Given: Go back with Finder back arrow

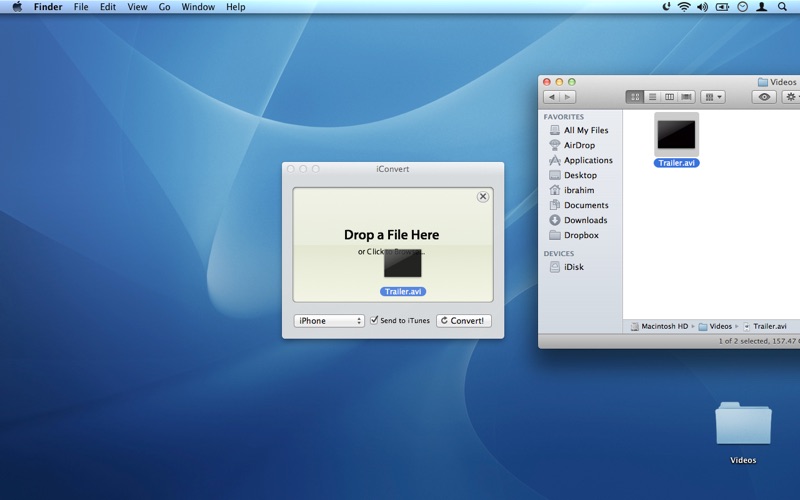Looking at the screenshot, I should coord(551,97).
